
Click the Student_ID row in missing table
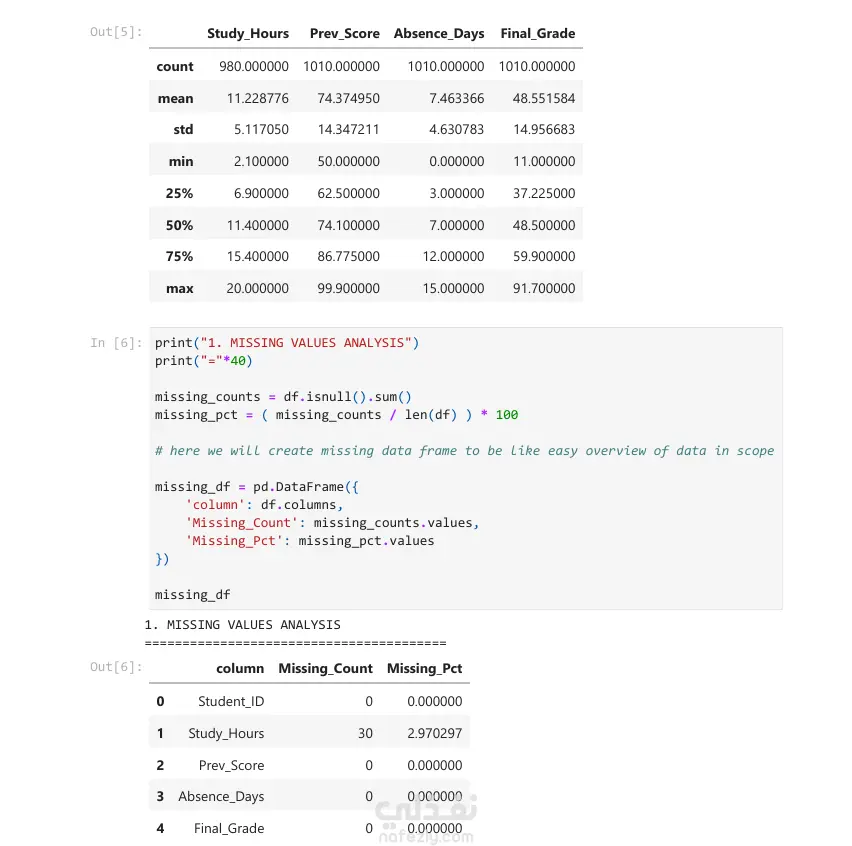309,701
